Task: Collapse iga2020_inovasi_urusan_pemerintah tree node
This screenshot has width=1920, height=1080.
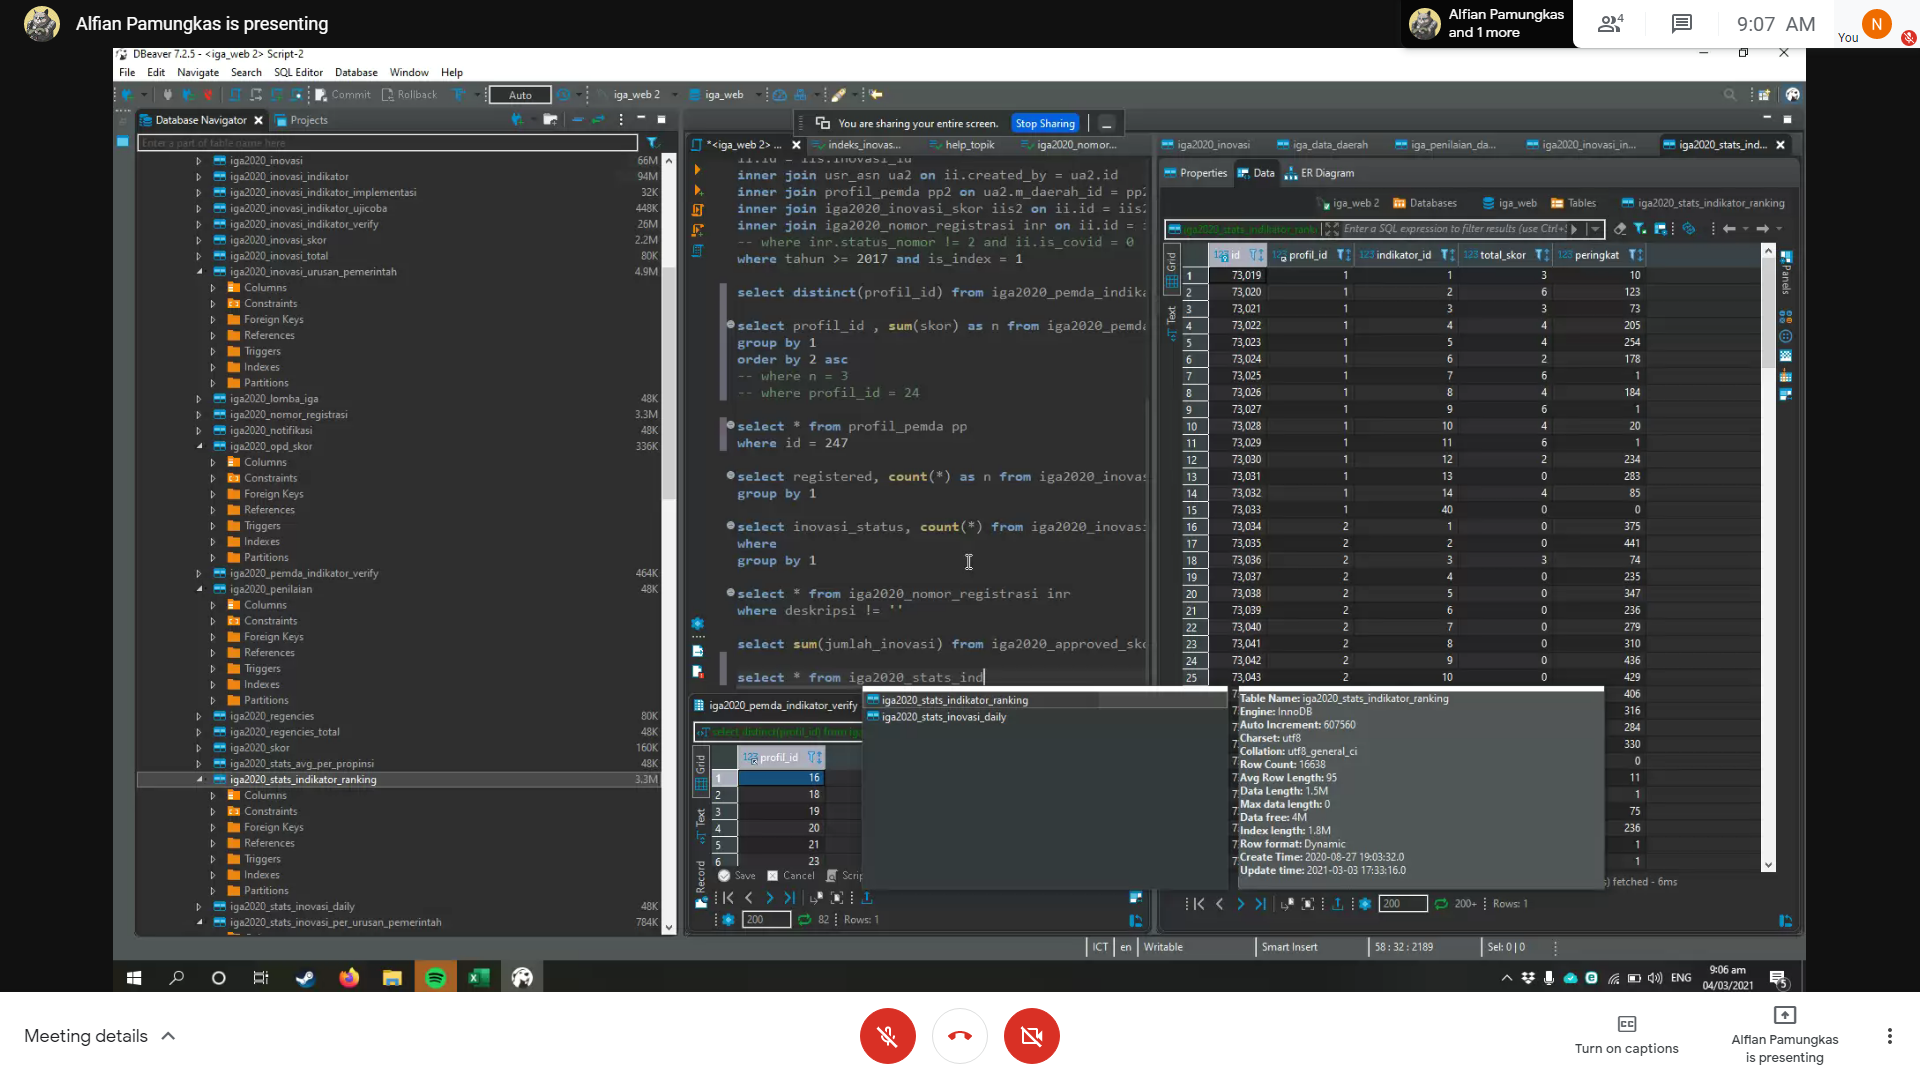Action: [198, 272]
